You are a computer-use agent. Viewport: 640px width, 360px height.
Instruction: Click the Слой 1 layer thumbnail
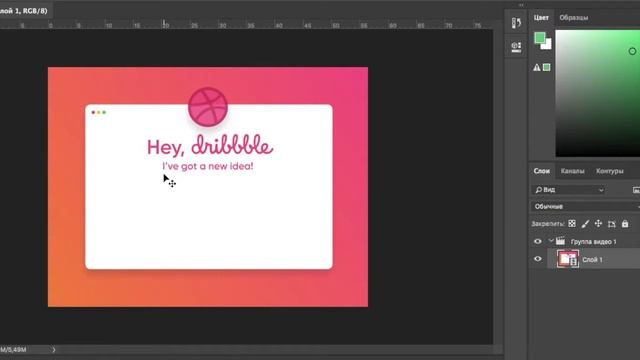pos(568,259)
